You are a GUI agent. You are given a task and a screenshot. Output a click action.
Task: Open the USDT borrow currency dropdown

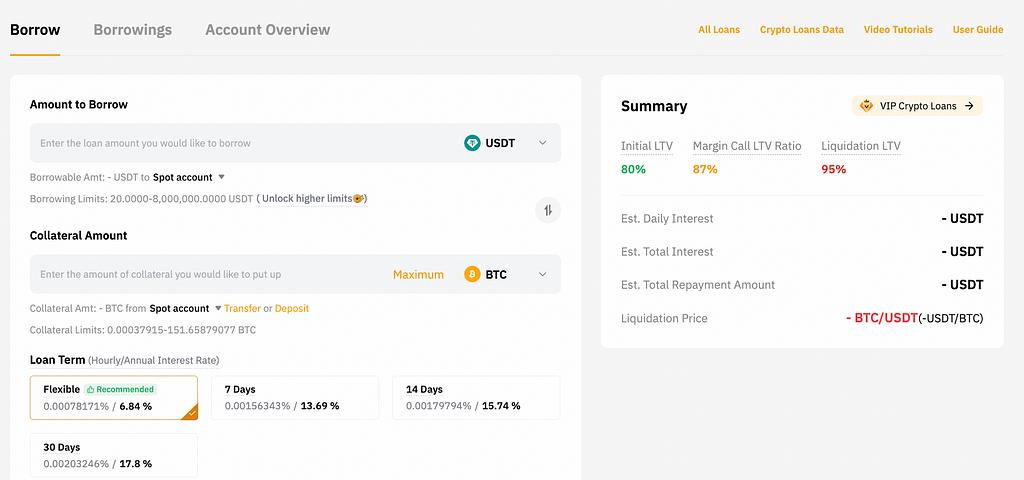(x=543, y=143)
